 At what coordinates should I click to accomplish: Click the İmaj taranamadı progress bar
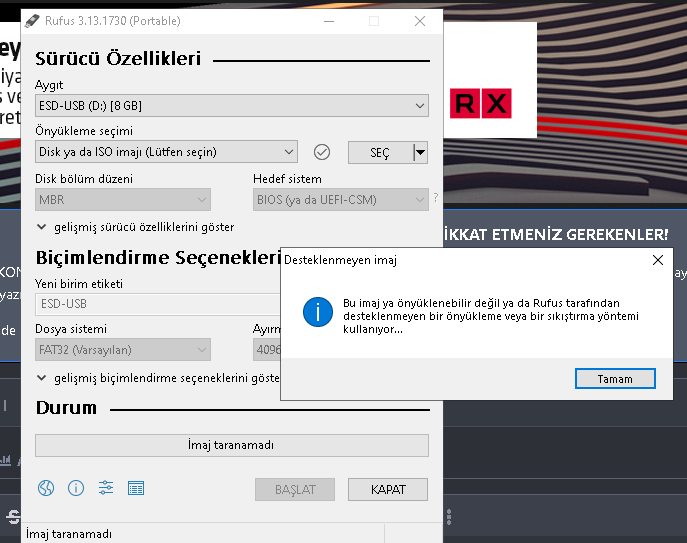(x=232, y=445)
